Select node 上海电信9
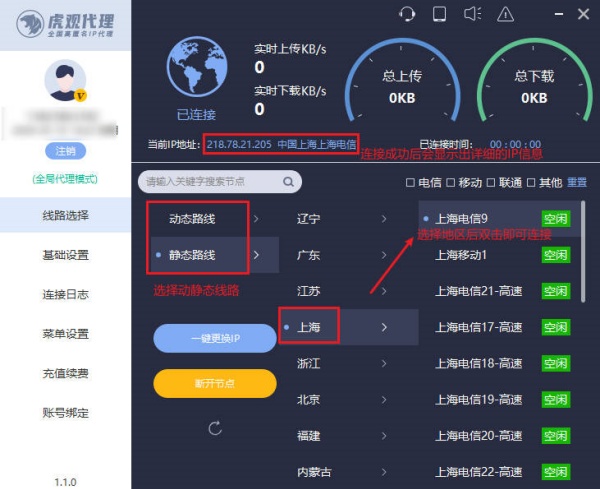Image resolution: width=600 pixels, height=489 pixels. point(461,219)
